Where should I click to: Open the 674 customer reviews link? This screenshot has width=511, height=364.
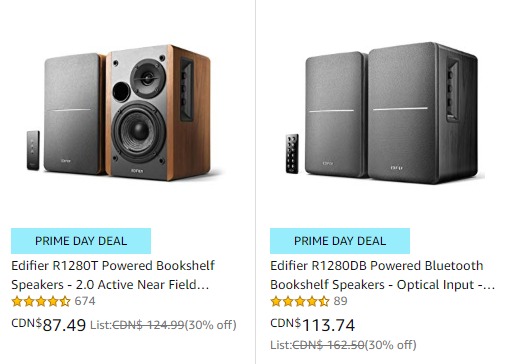coord(85,301)
